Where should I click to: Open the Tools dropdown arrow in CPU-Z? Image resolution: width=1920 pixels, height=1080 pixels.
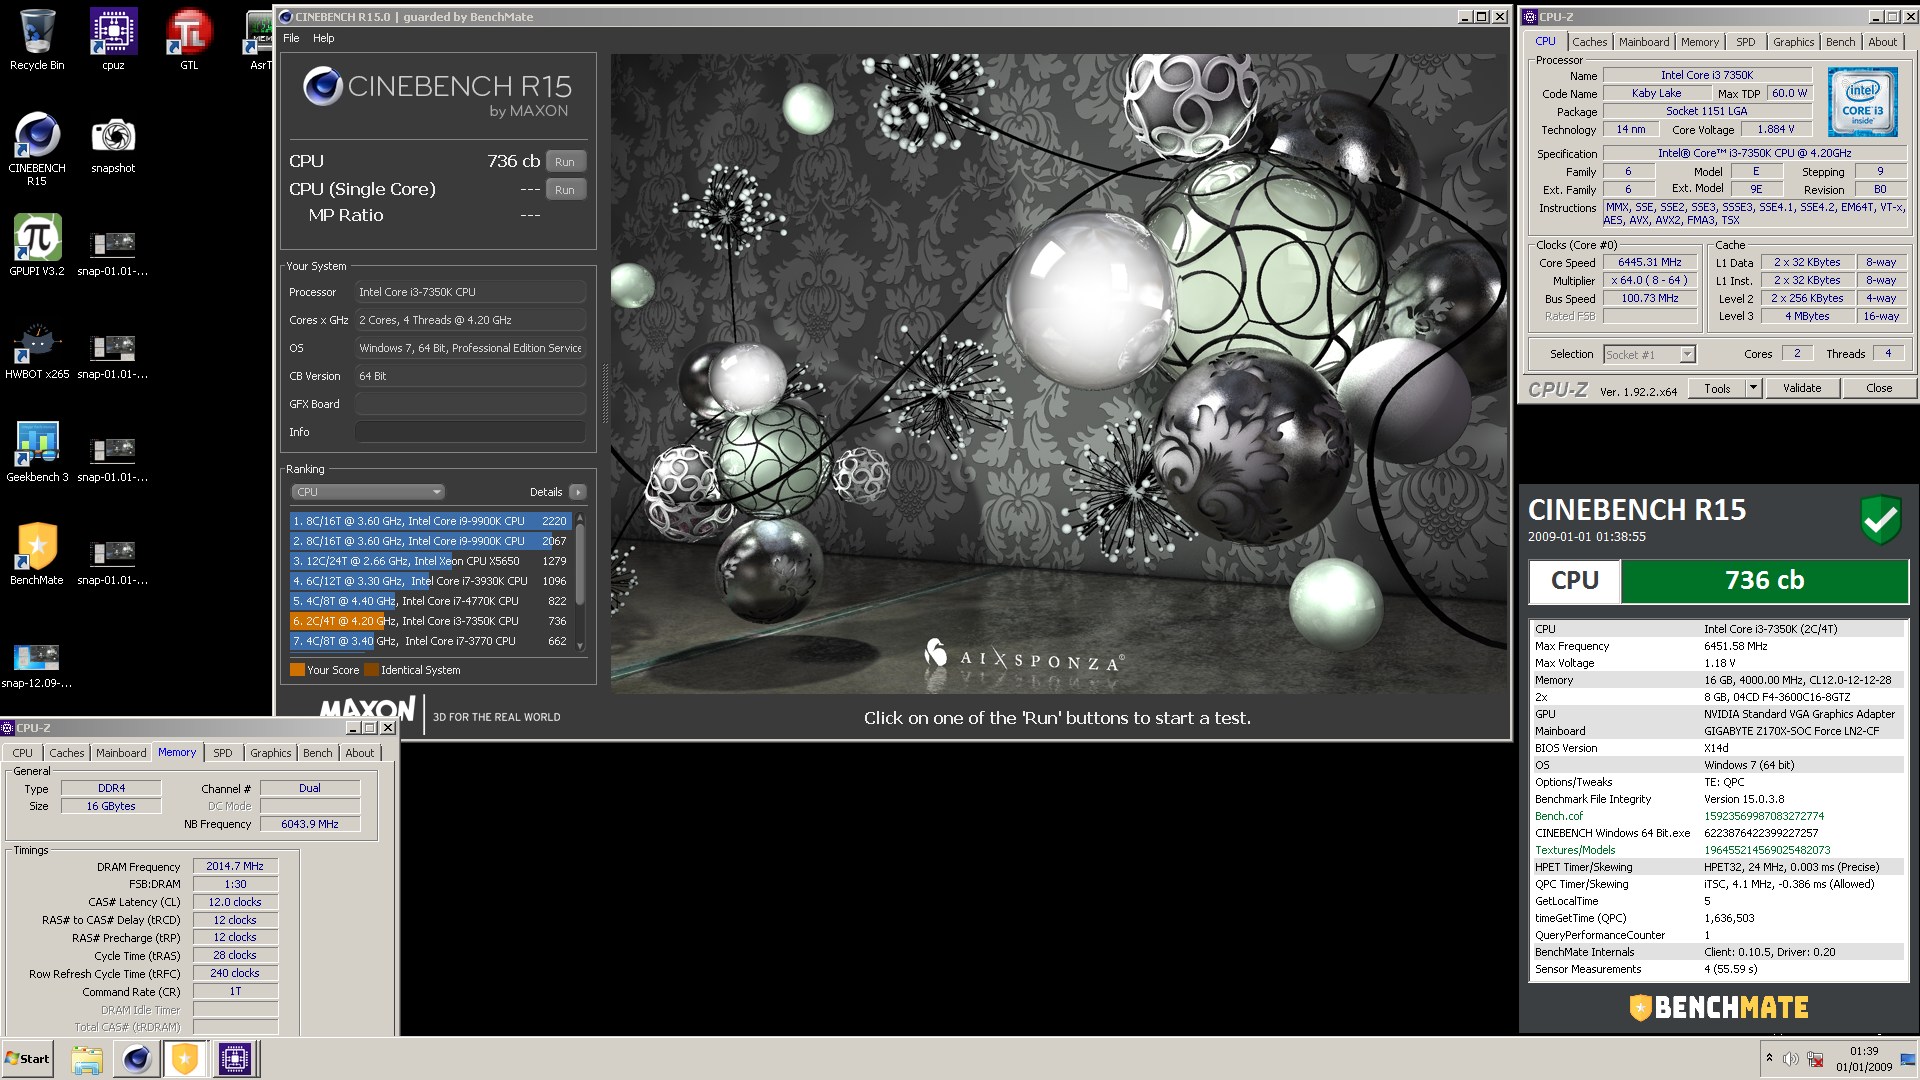[x=1753, y=388]
